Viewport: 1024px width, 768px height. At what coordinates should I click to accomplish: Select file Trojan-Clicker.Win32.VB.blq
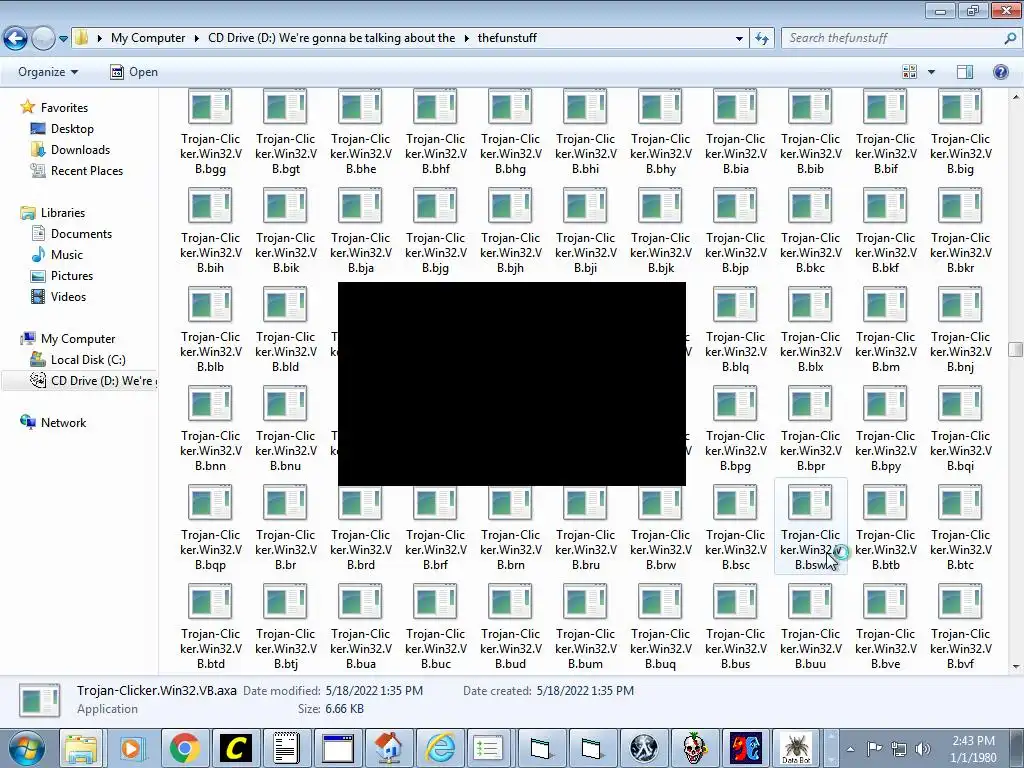[x=735, y=330]
